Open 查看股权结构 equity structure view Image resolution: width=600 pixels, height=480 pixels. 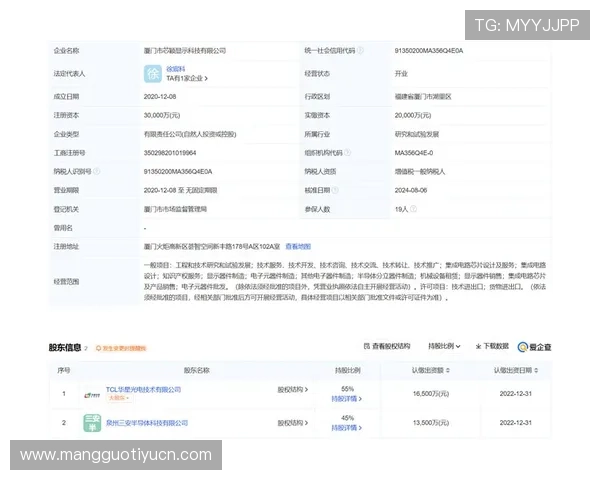pos(387,346)
